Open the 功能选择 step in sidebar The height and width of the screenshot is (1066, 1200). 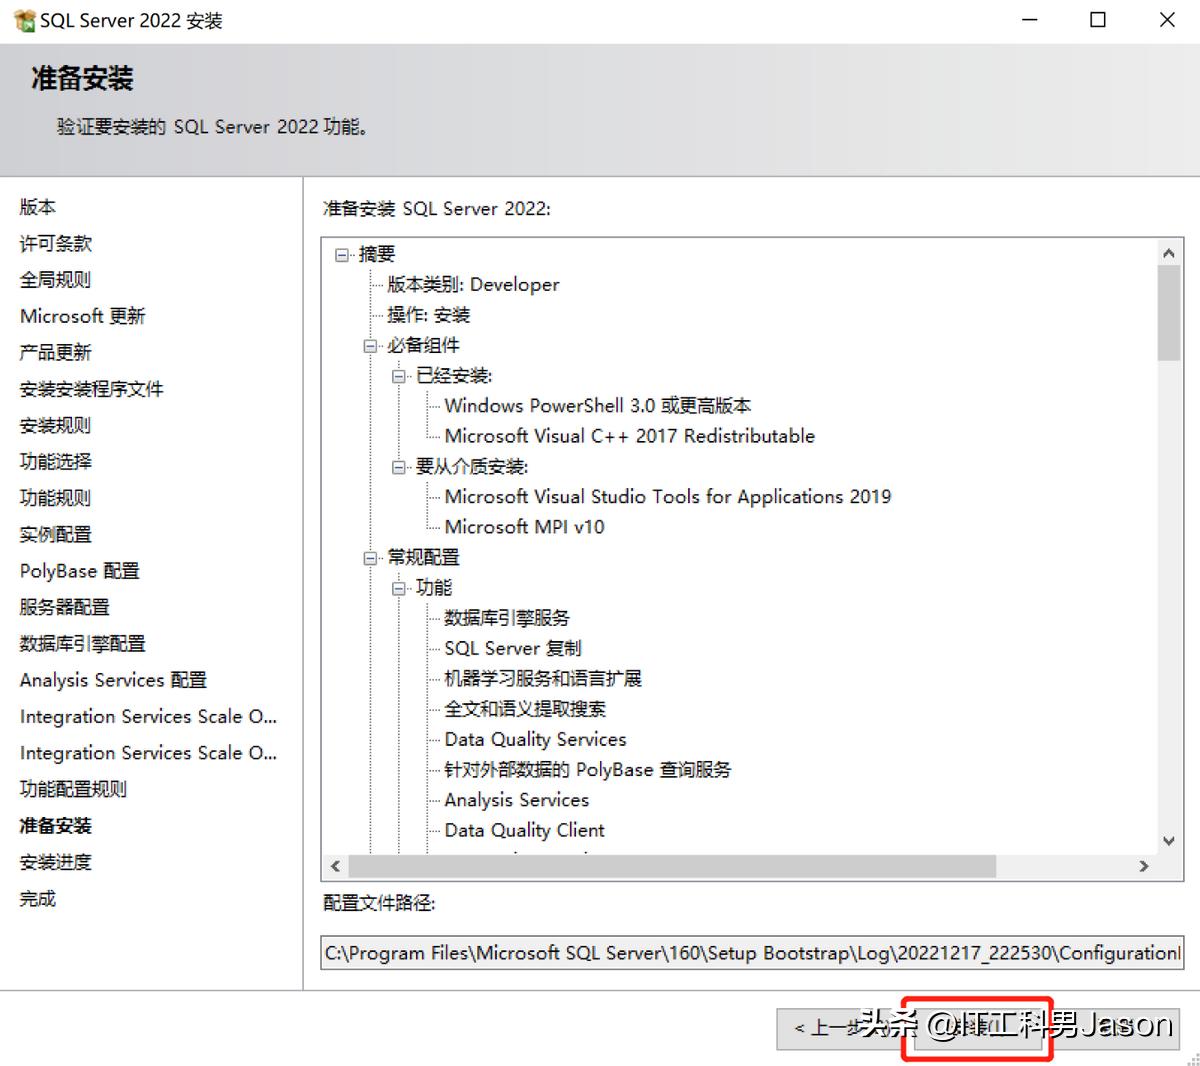54,461
